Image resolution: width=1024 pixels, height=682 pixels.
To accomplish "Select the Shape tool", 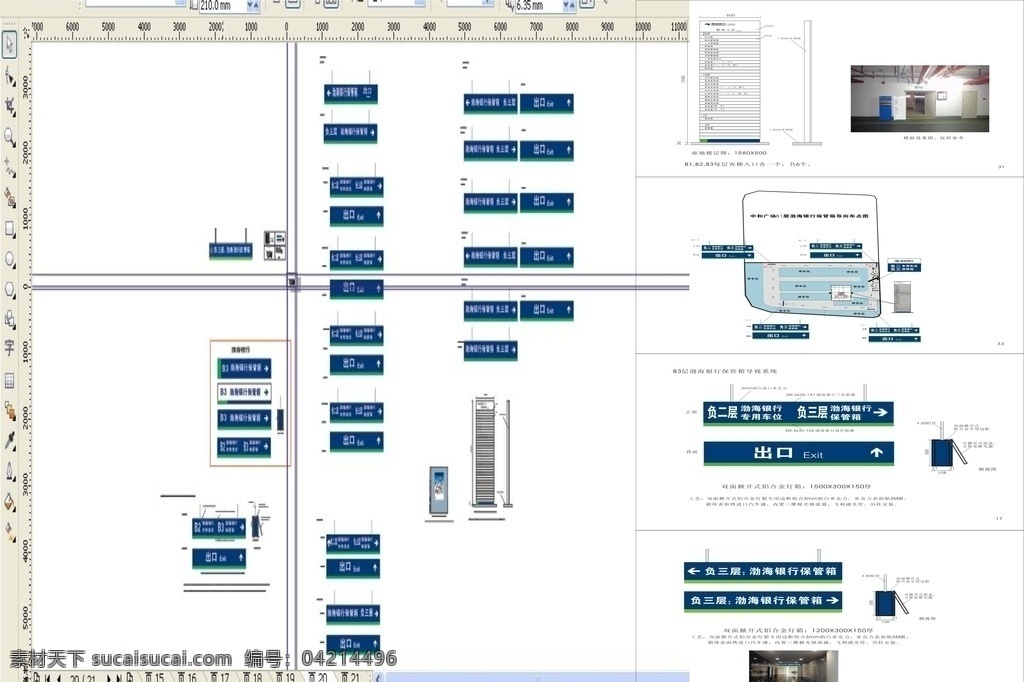I will 9,77.
